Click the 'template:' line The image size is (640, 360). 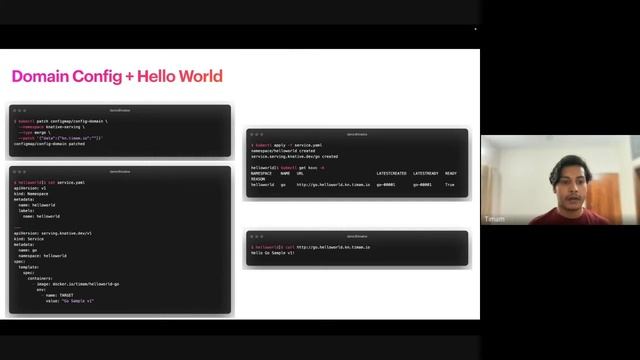pyautogui.click(x=29, y=267)
